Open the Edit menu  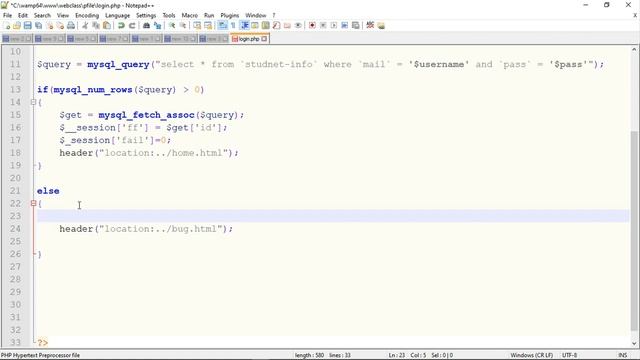click(23, 15)
